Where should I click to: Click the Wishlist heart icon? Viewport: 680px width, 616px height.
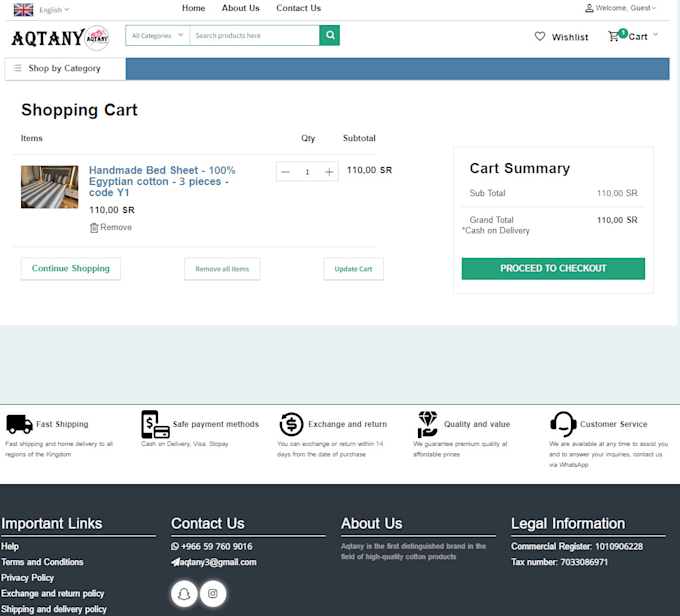539,36
